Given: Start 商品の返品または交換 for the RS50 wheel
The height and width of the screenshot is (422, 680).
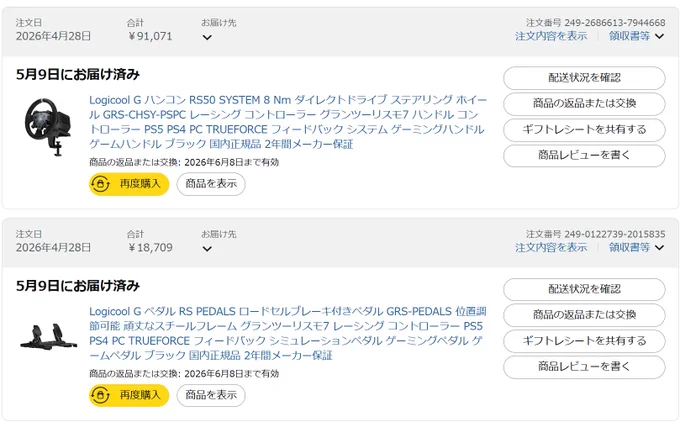Looking at the screenshot, I should (584, 104).
